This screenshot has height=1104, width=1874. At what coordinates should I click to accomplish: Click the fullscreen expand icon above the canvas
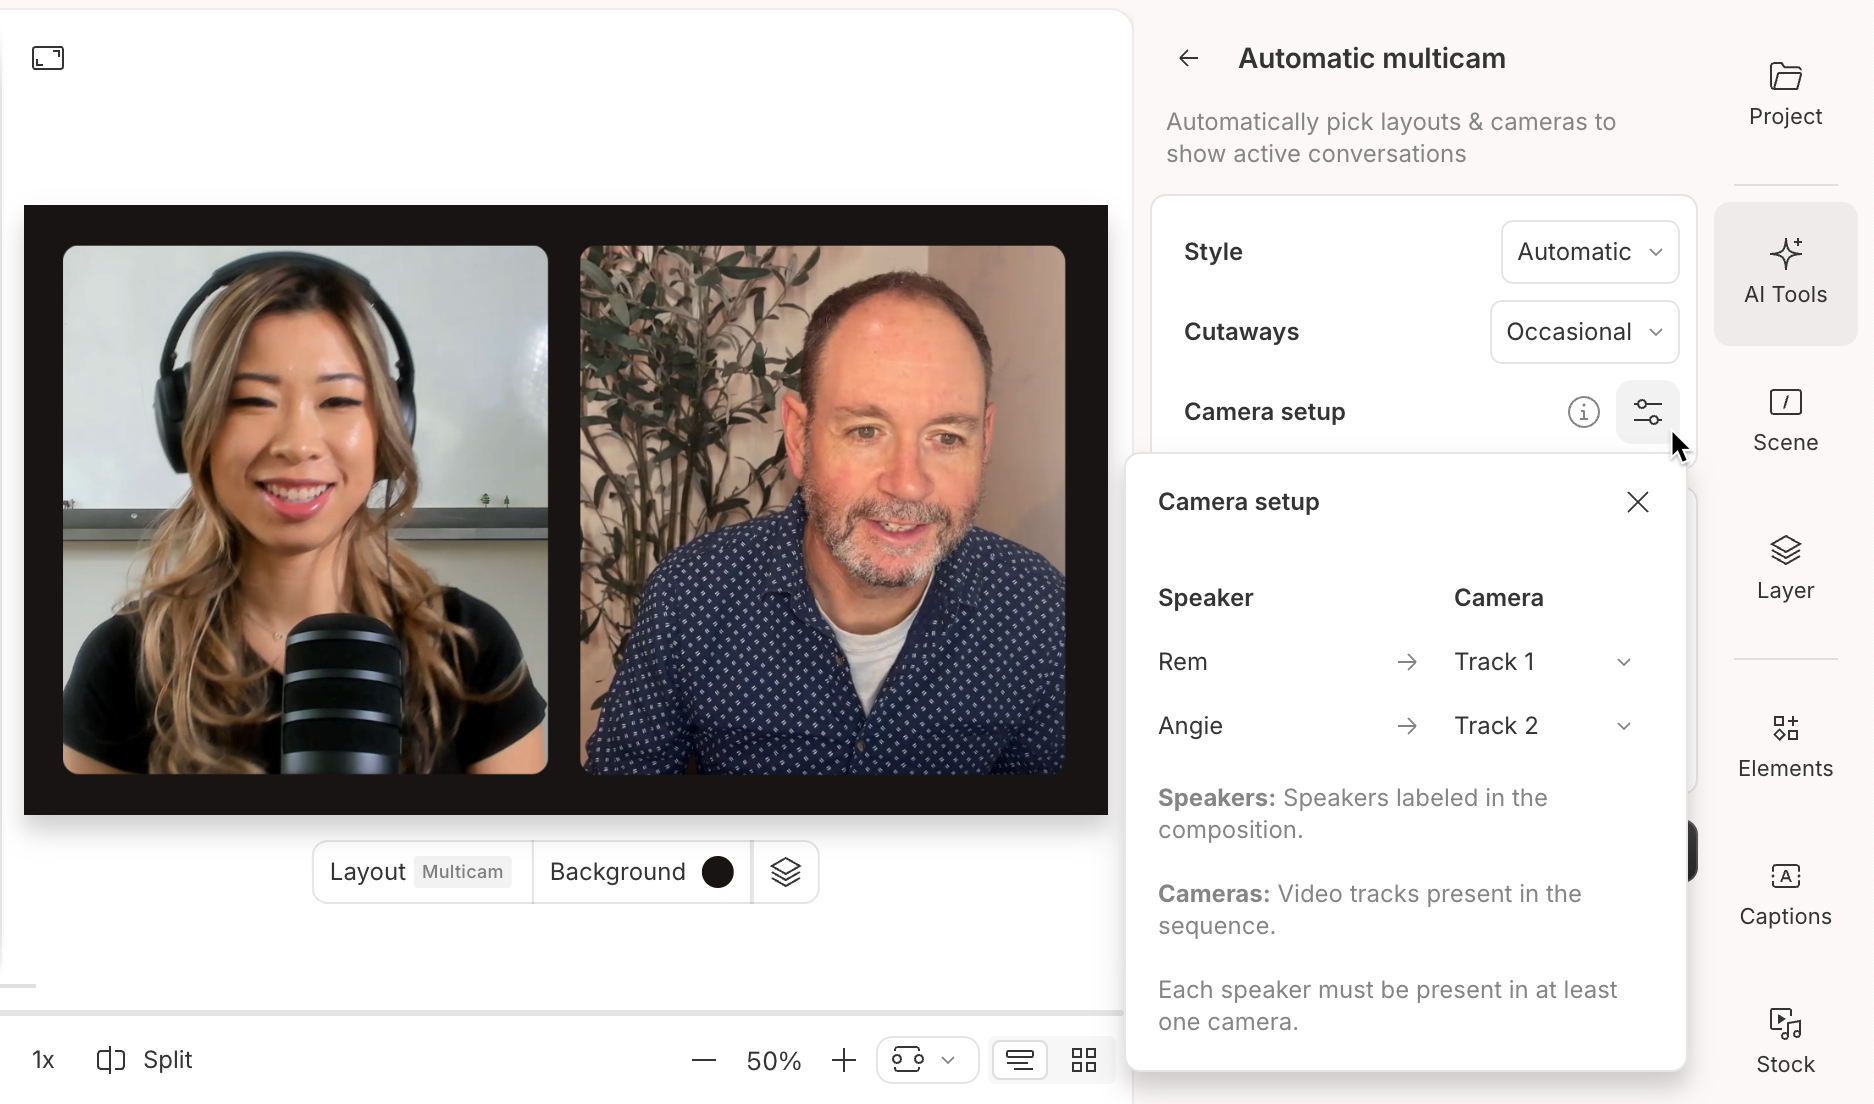pyautogui.click(x=48, y=58)
